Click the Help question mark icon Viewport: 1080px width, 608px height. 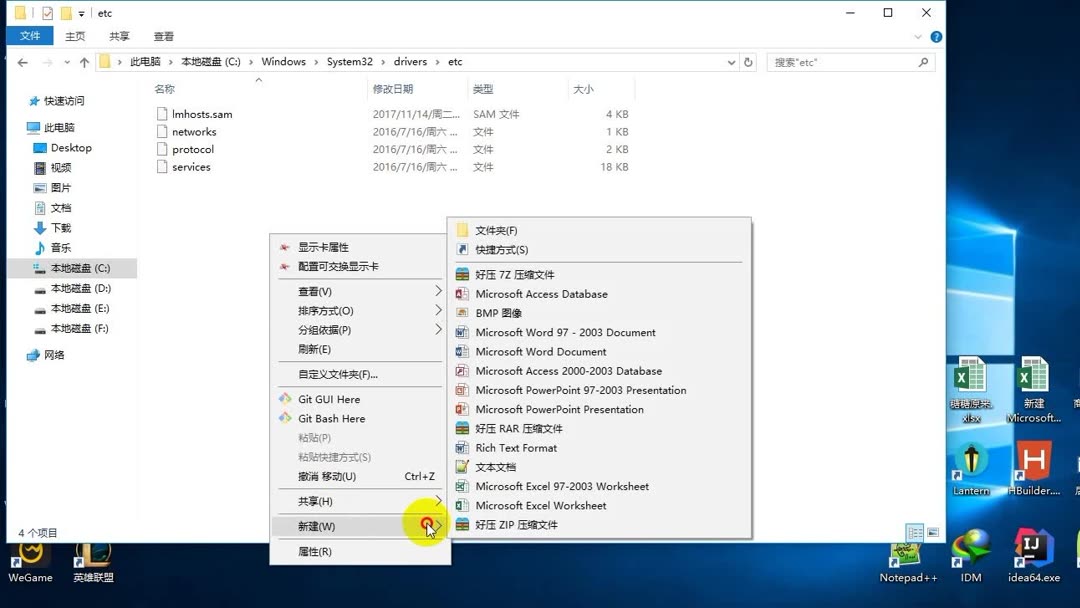[x=935, y=36]
